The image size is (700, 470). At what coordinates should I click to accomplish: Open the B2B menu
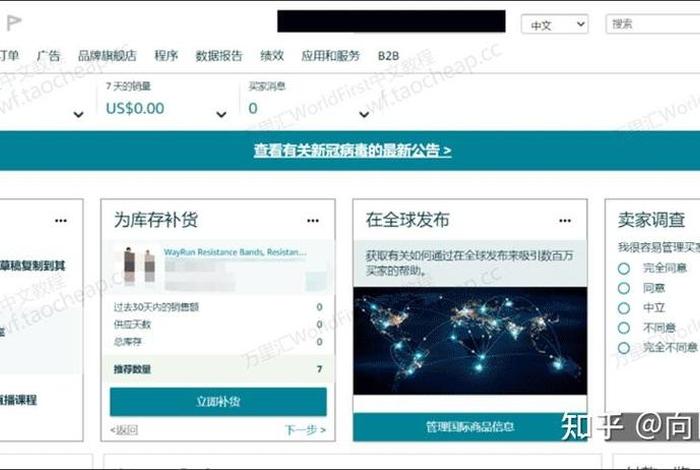click(x=388, y=56)
